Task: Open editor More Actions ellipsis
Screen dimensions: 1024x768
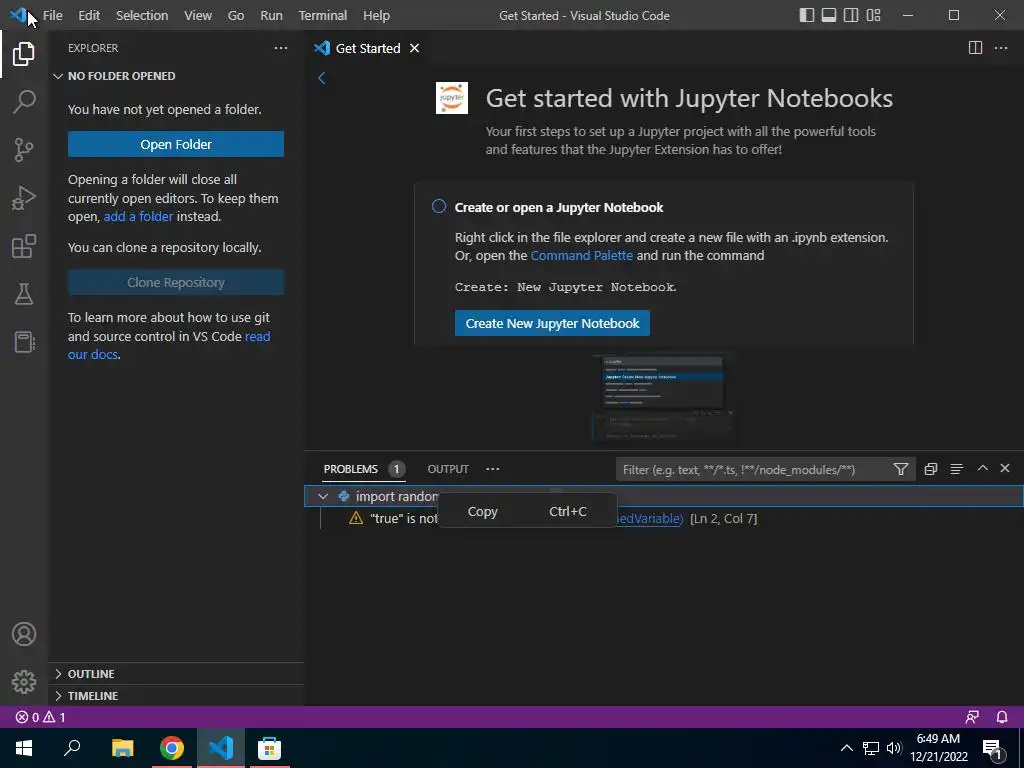Action: 1000,48
